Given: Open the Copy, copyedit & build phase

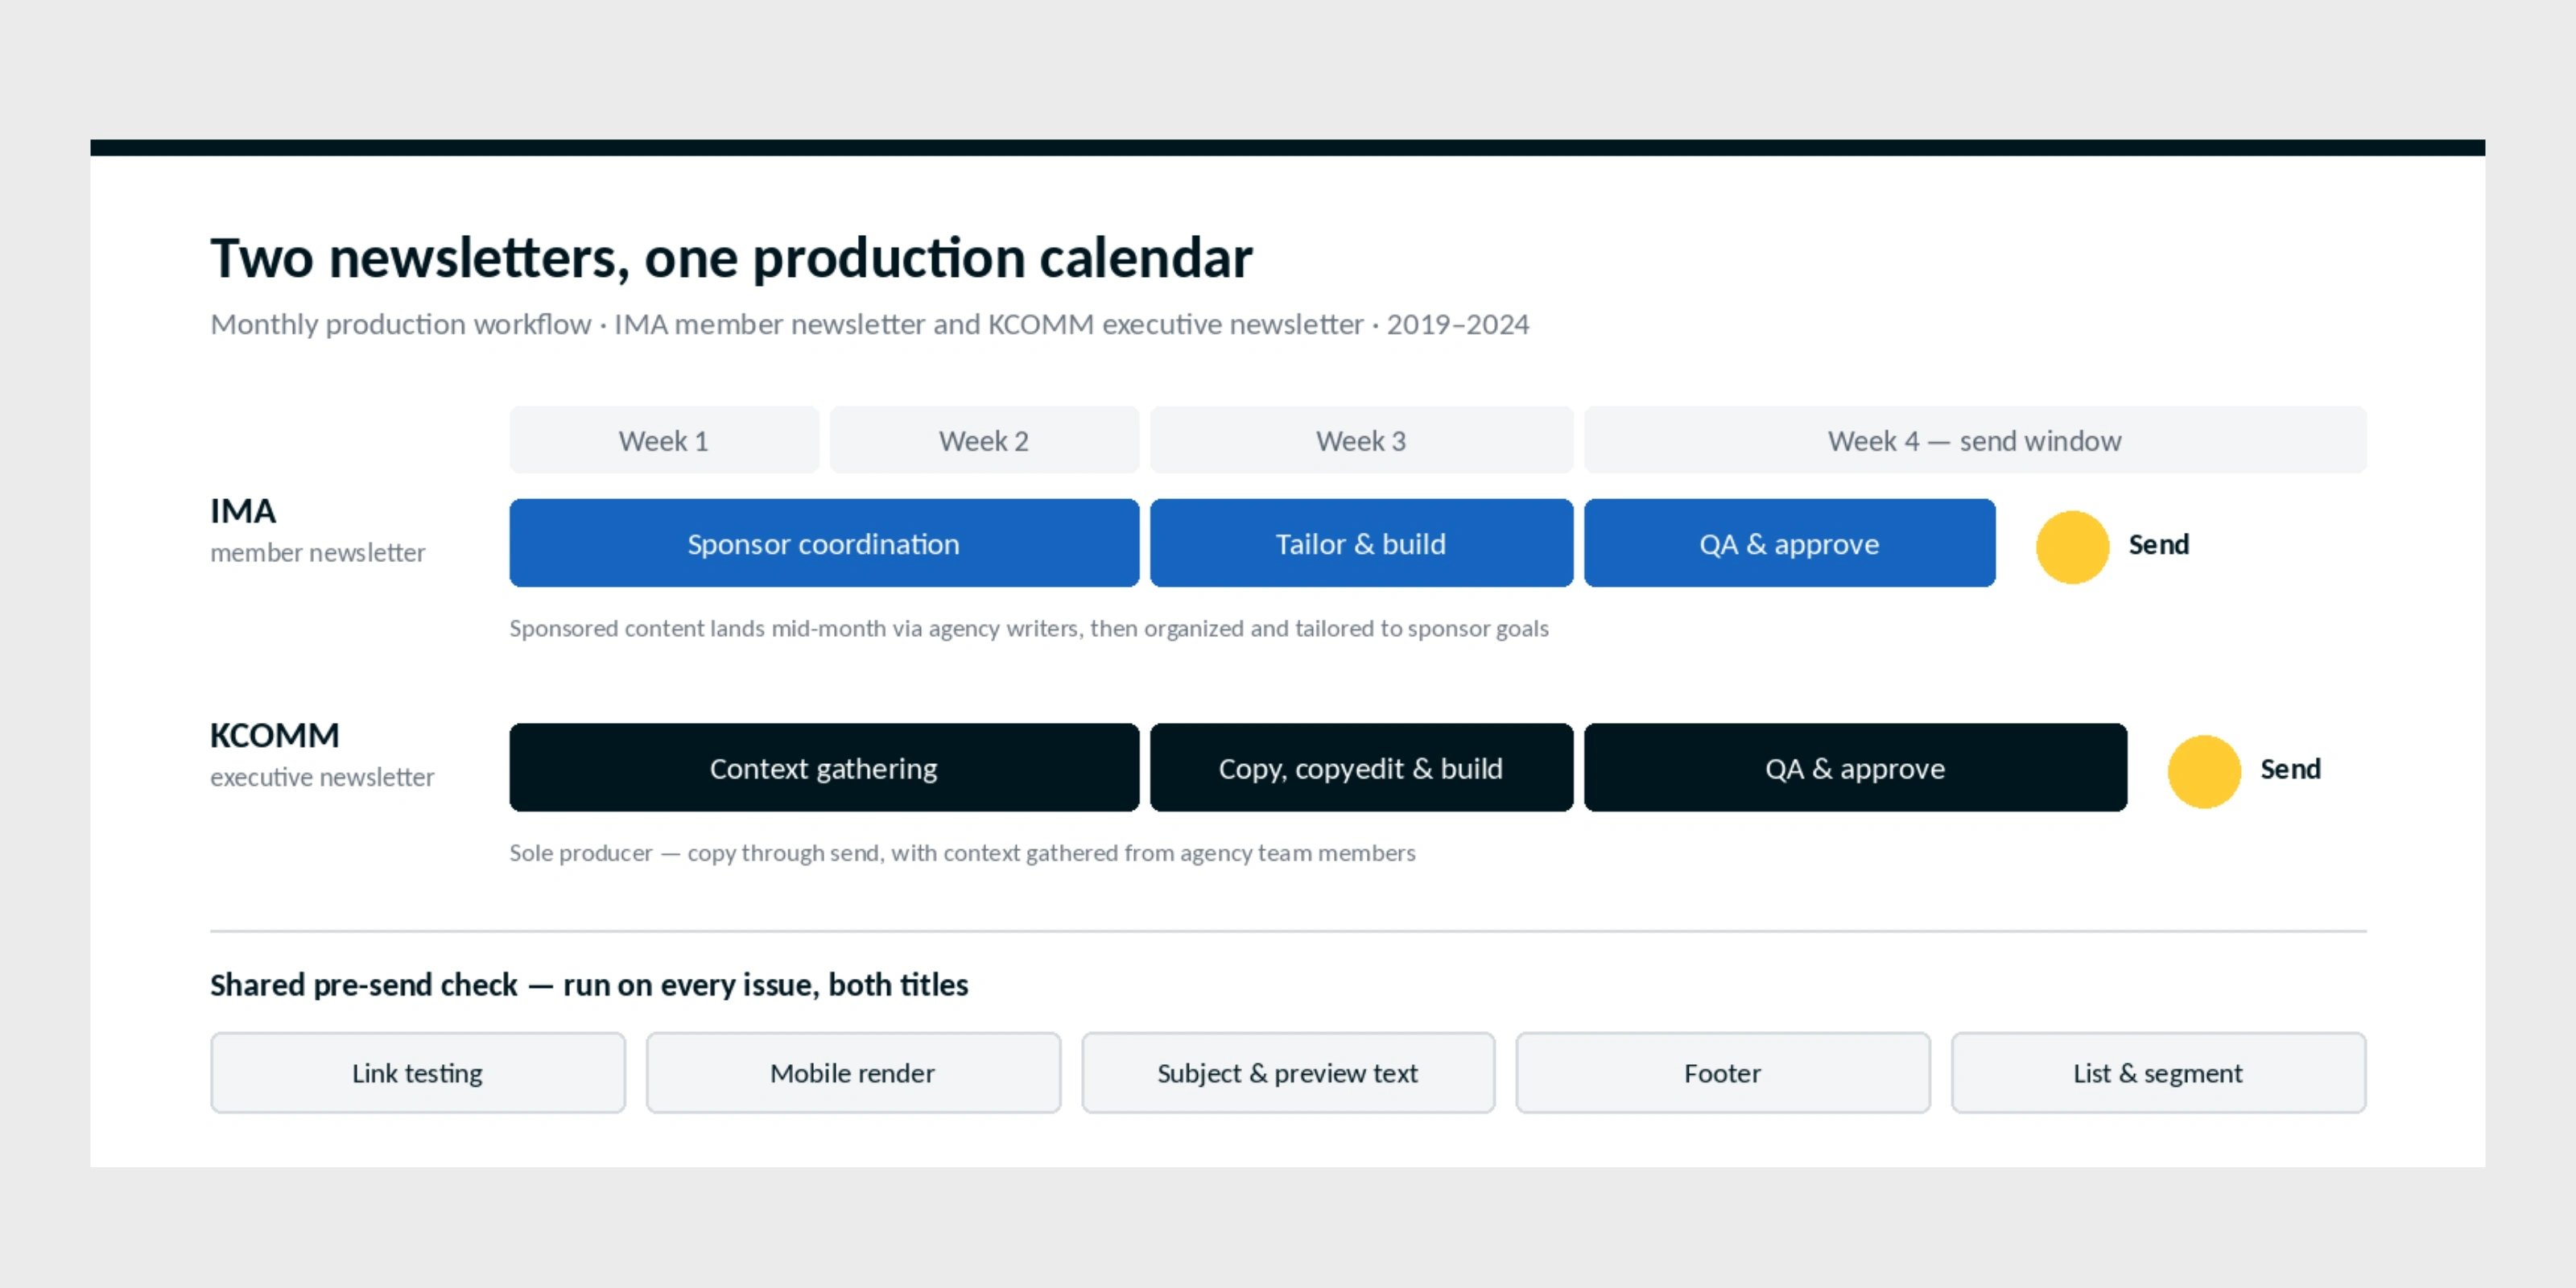Looking at the screenshot, I should [x=1361, y=767].
